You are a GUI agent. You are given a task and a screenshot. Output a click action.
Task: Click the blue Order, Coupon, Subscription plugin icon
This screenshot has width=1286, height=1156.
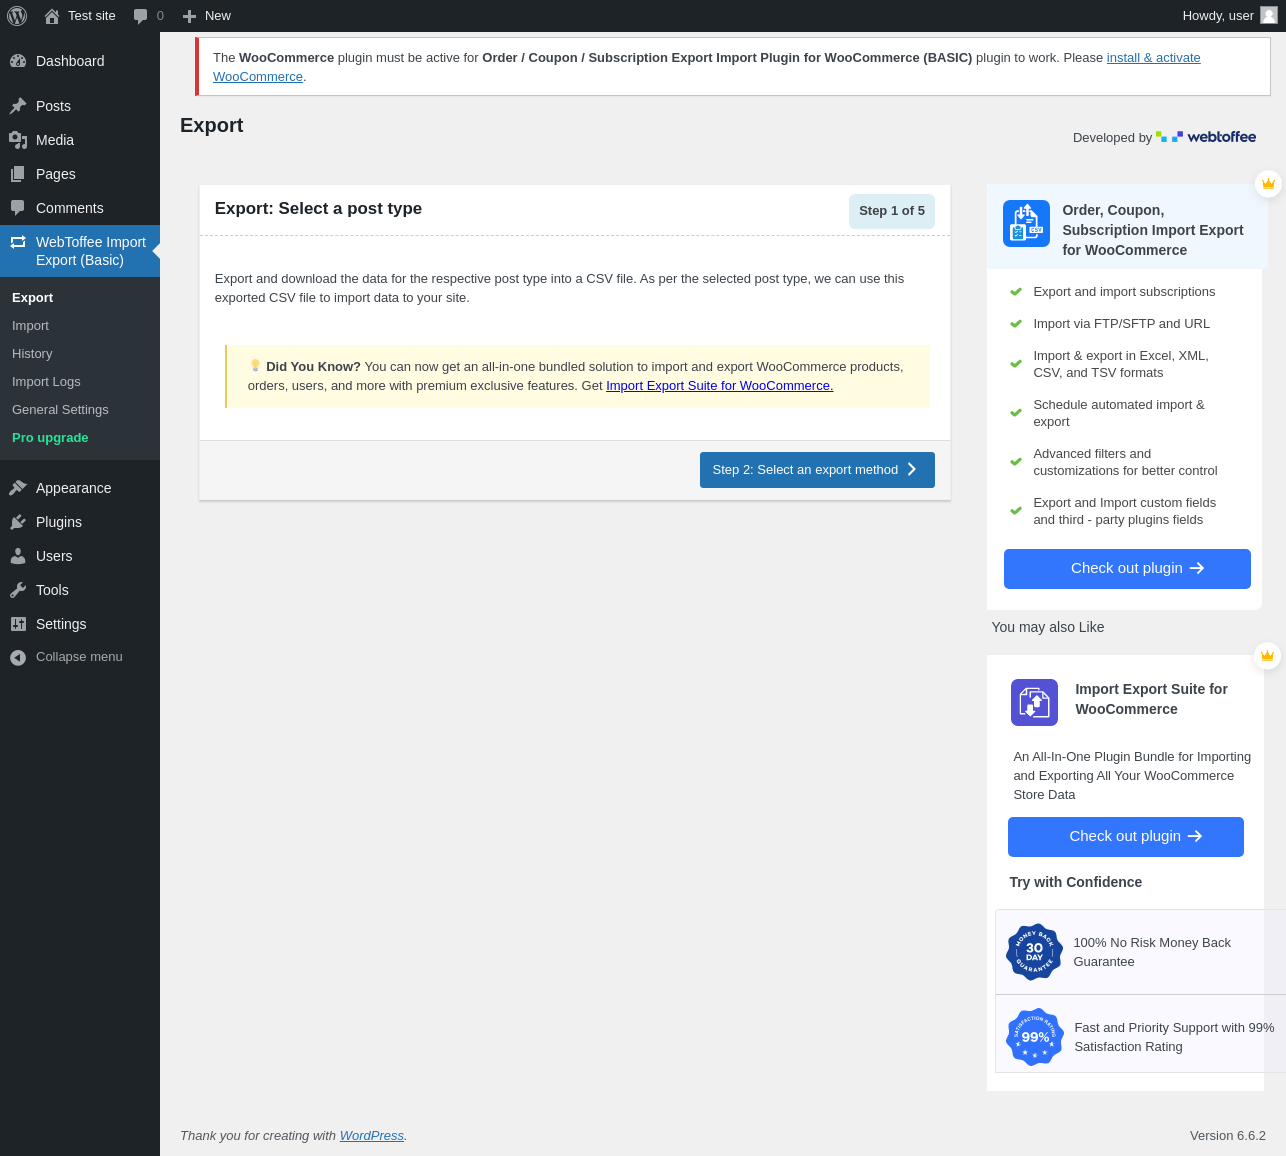(1026, 223)
